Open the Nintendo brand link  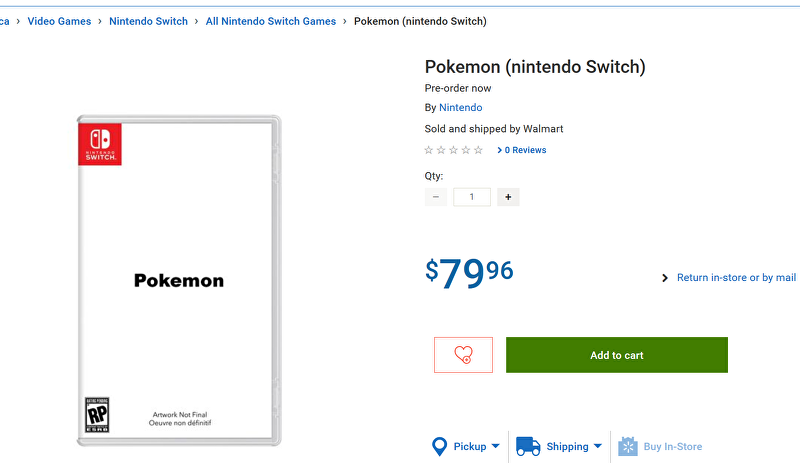click(x=461, y=108)
